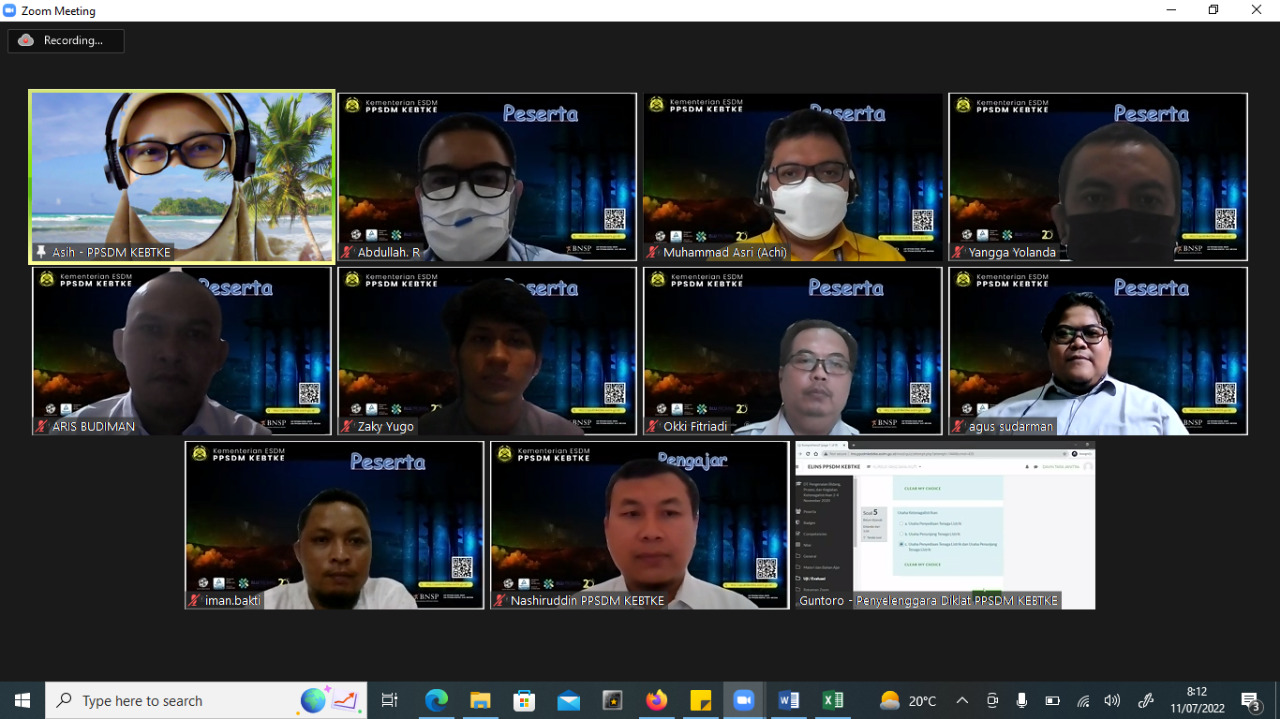Click muted mic icon beside agus sudarman
Viewport: 1280px width, 719px height.
pos(958,427)
